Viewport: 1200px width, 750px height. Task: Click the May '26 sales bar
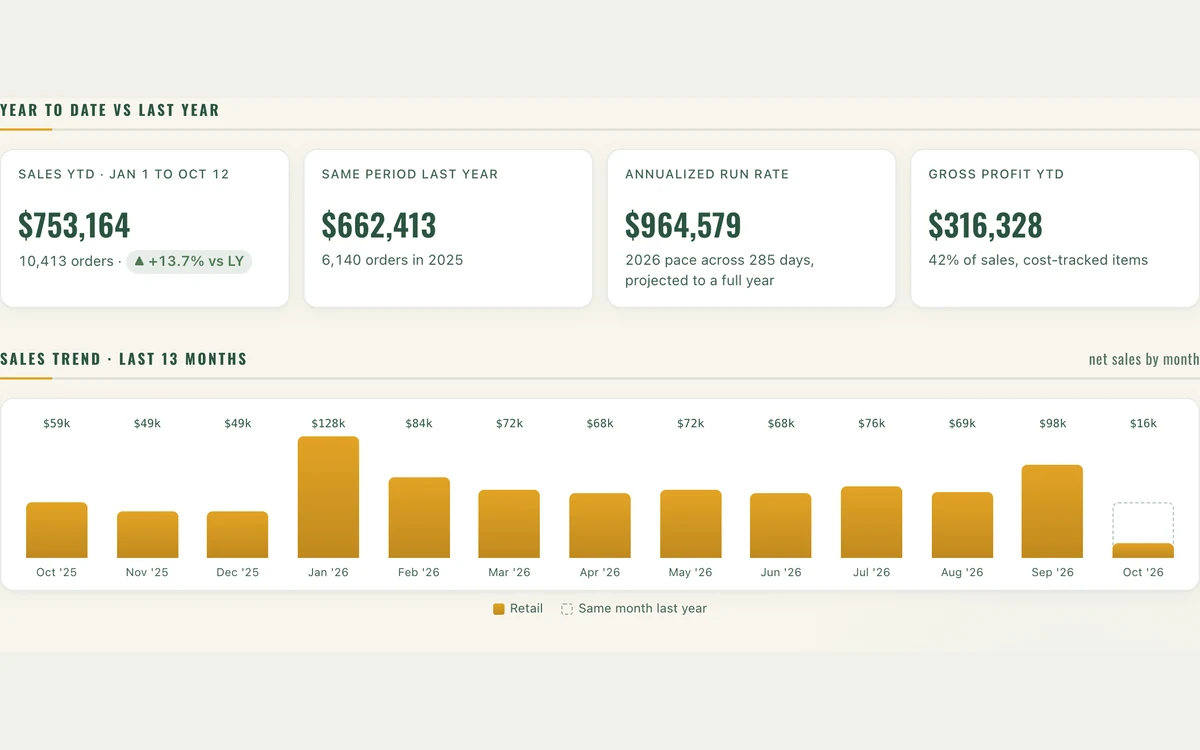690,524
